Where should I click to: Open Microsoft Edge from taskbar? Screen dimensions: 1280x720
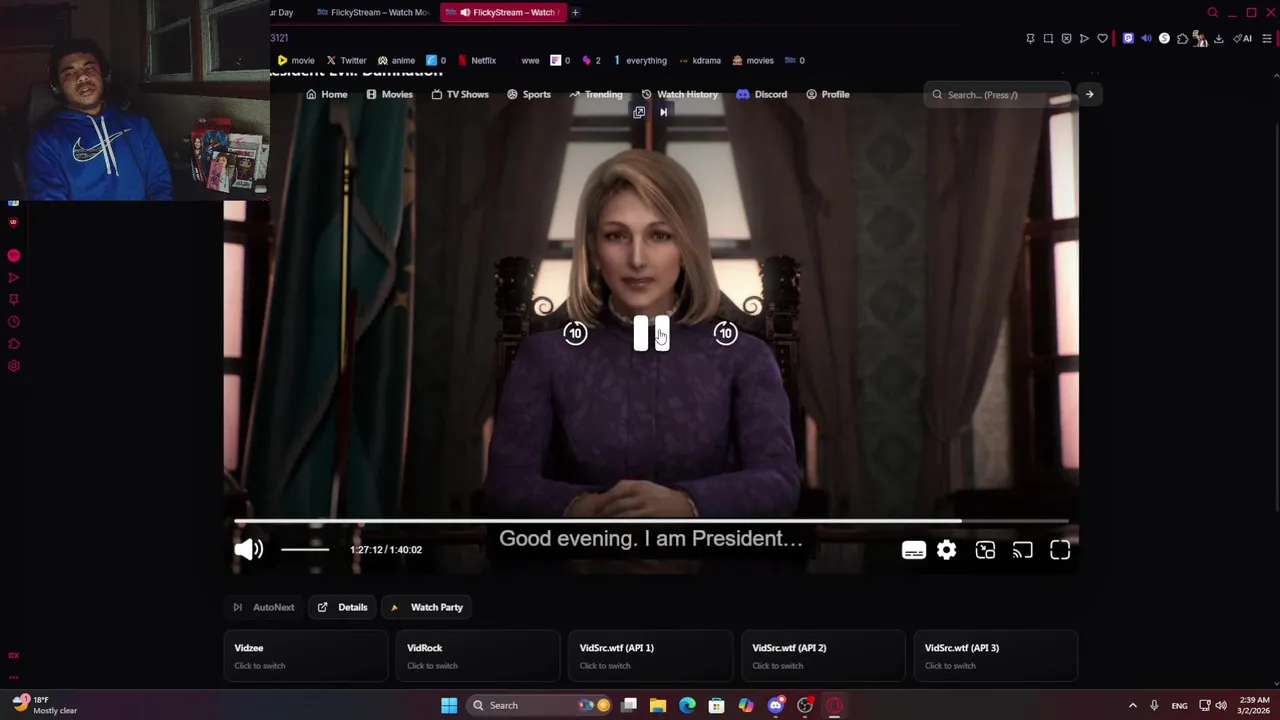point(687,705)
